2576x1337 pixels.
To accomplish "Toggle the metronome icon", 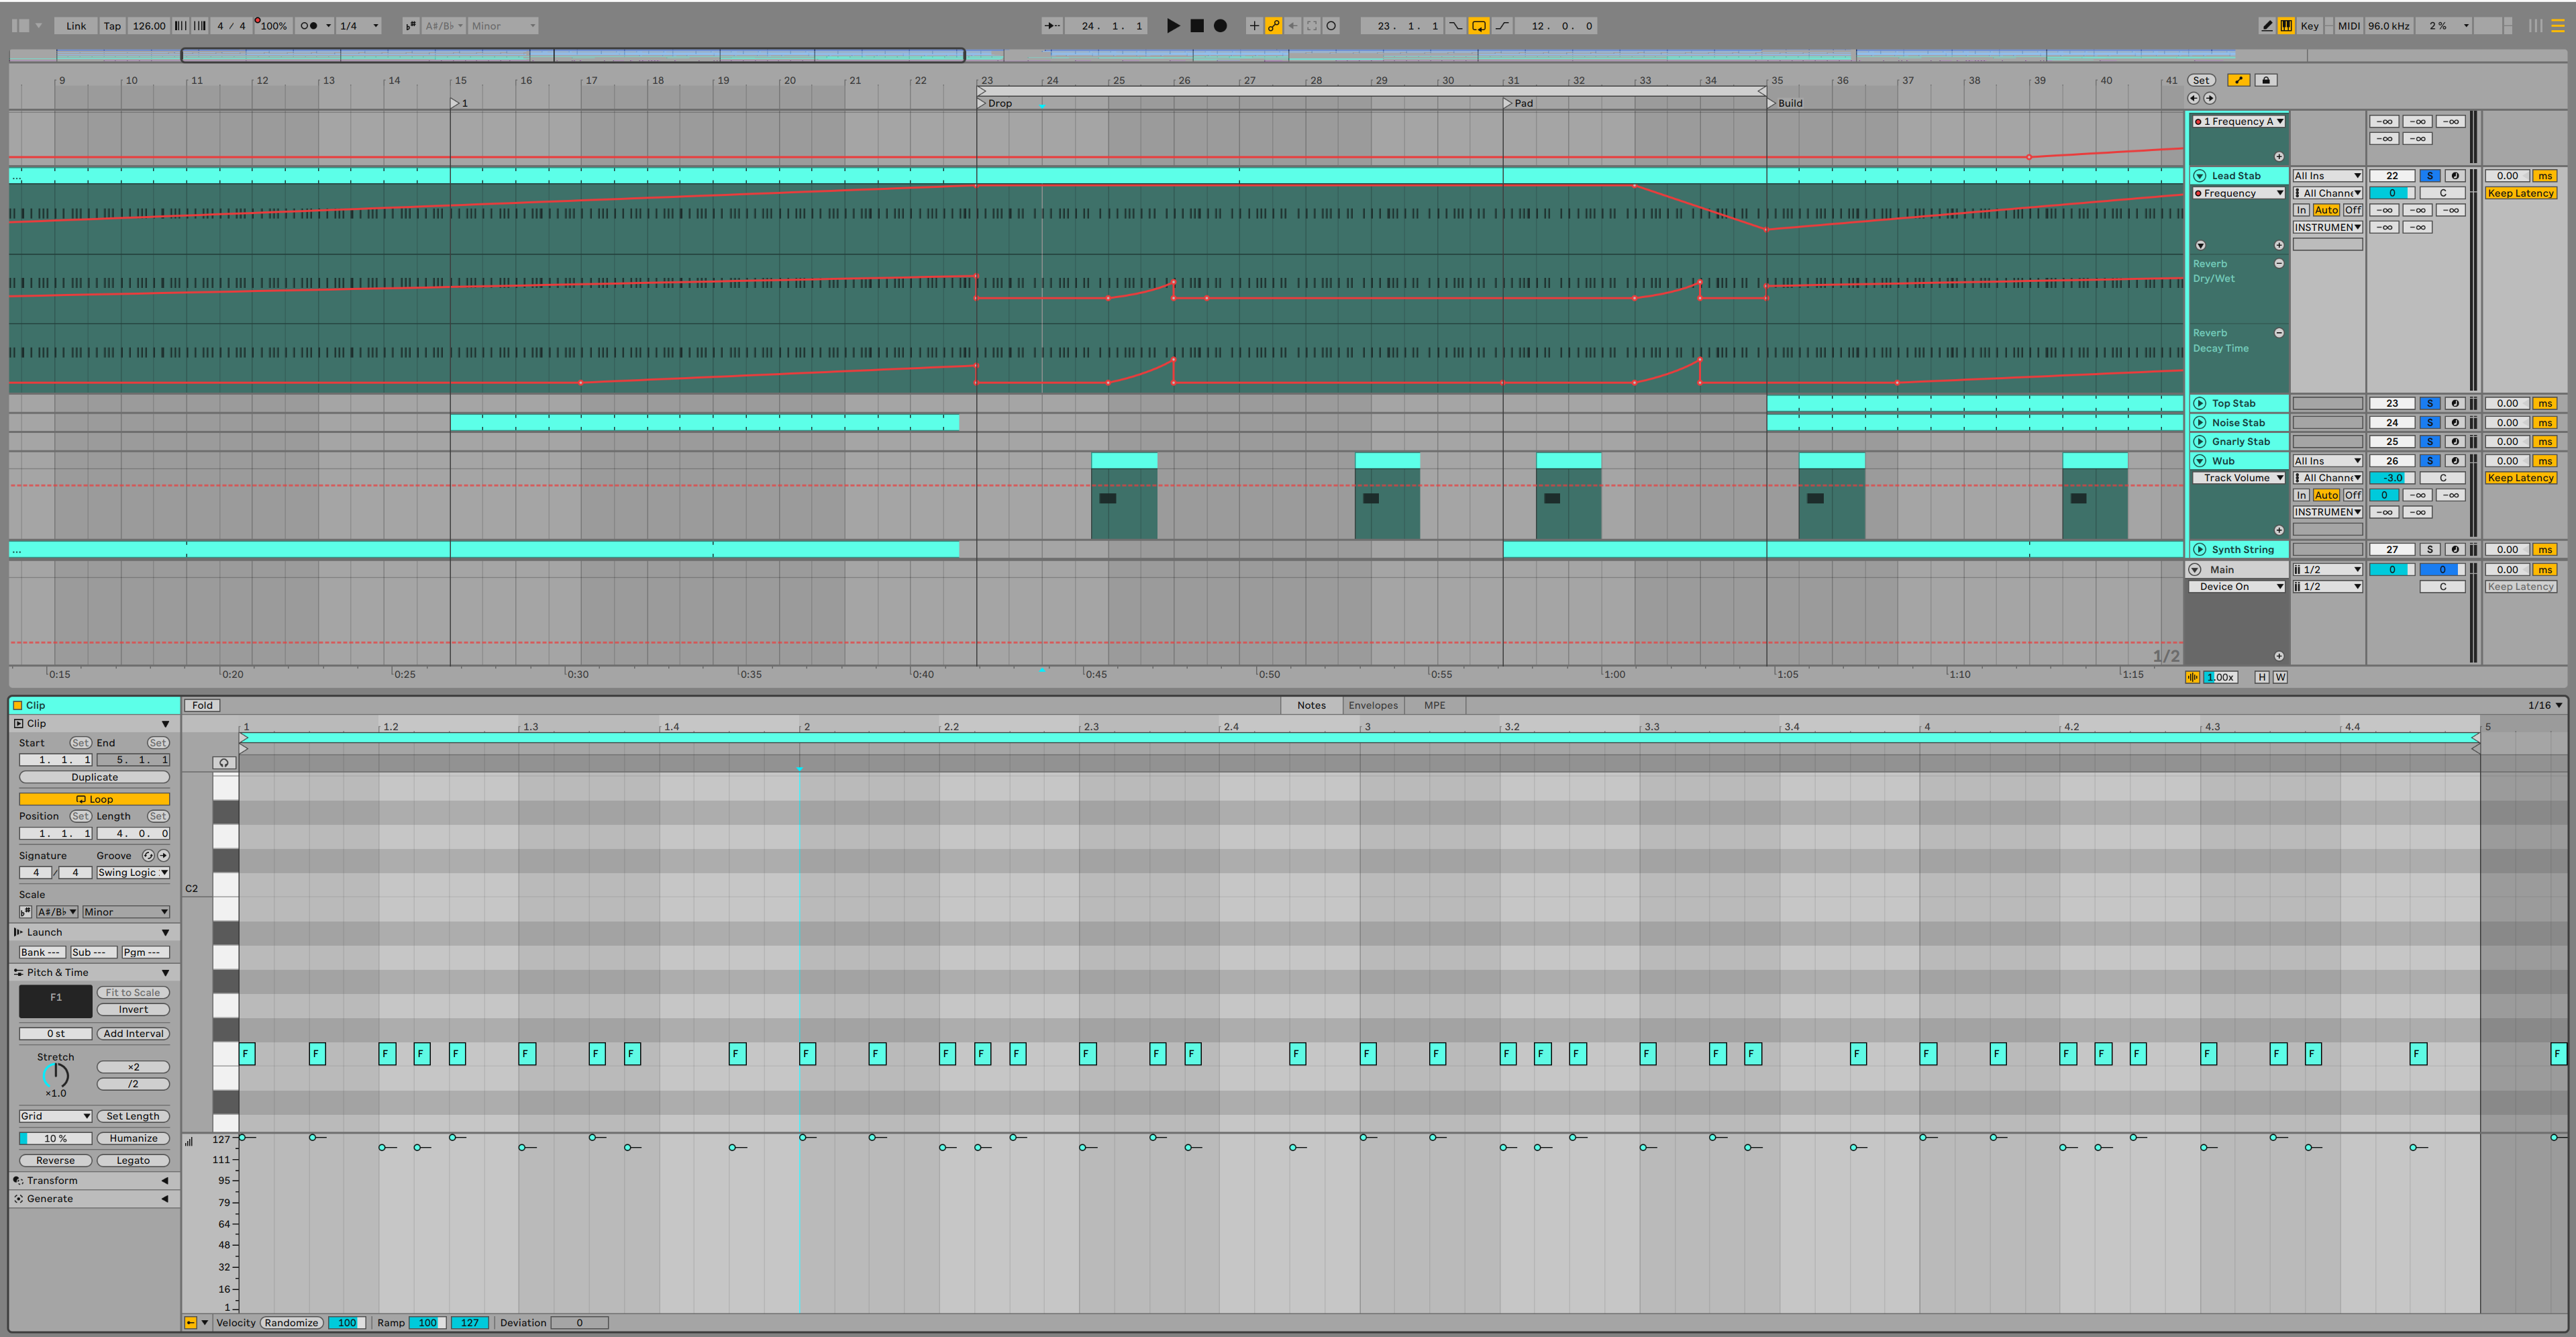I will coord(309,26).
